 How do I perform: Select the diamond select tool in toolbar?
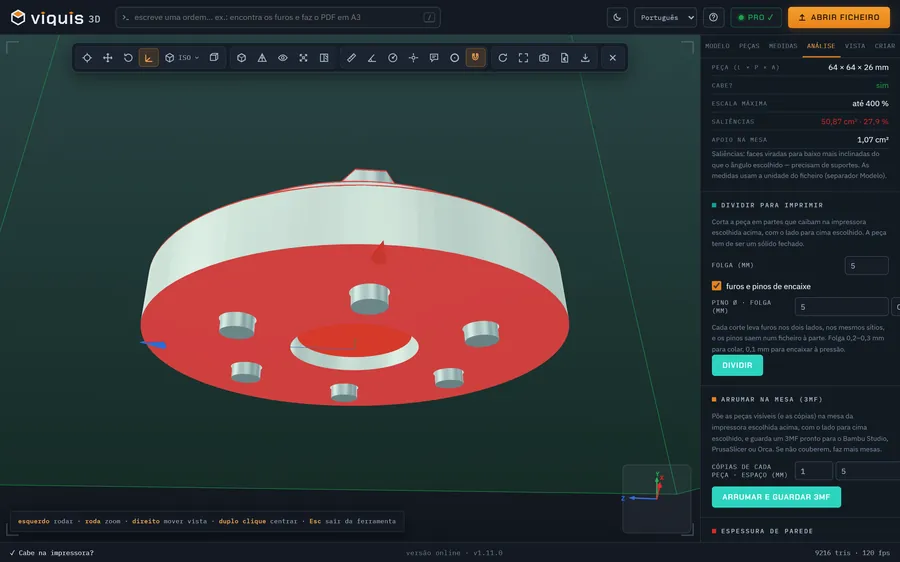point(87,57)
